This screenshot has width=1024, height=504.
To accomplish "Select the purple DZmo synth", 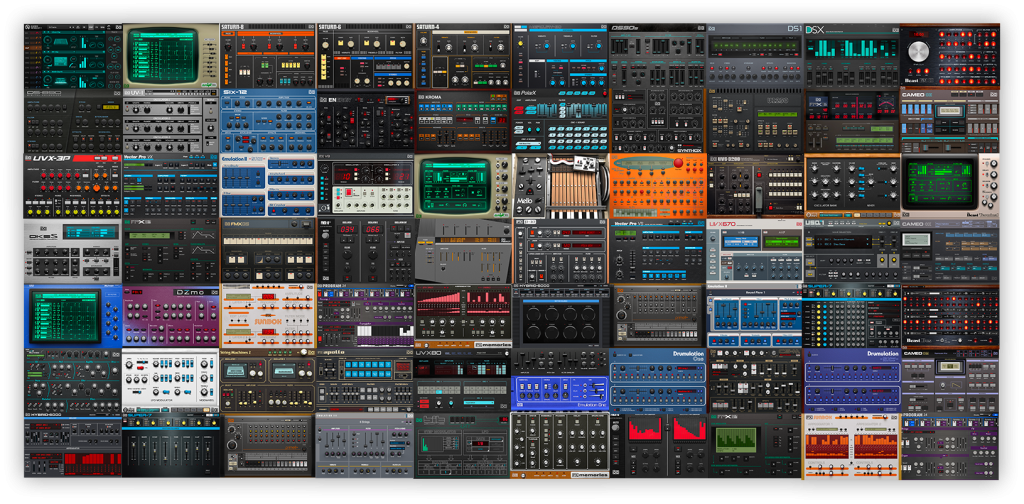I will [x=170, y=315].
